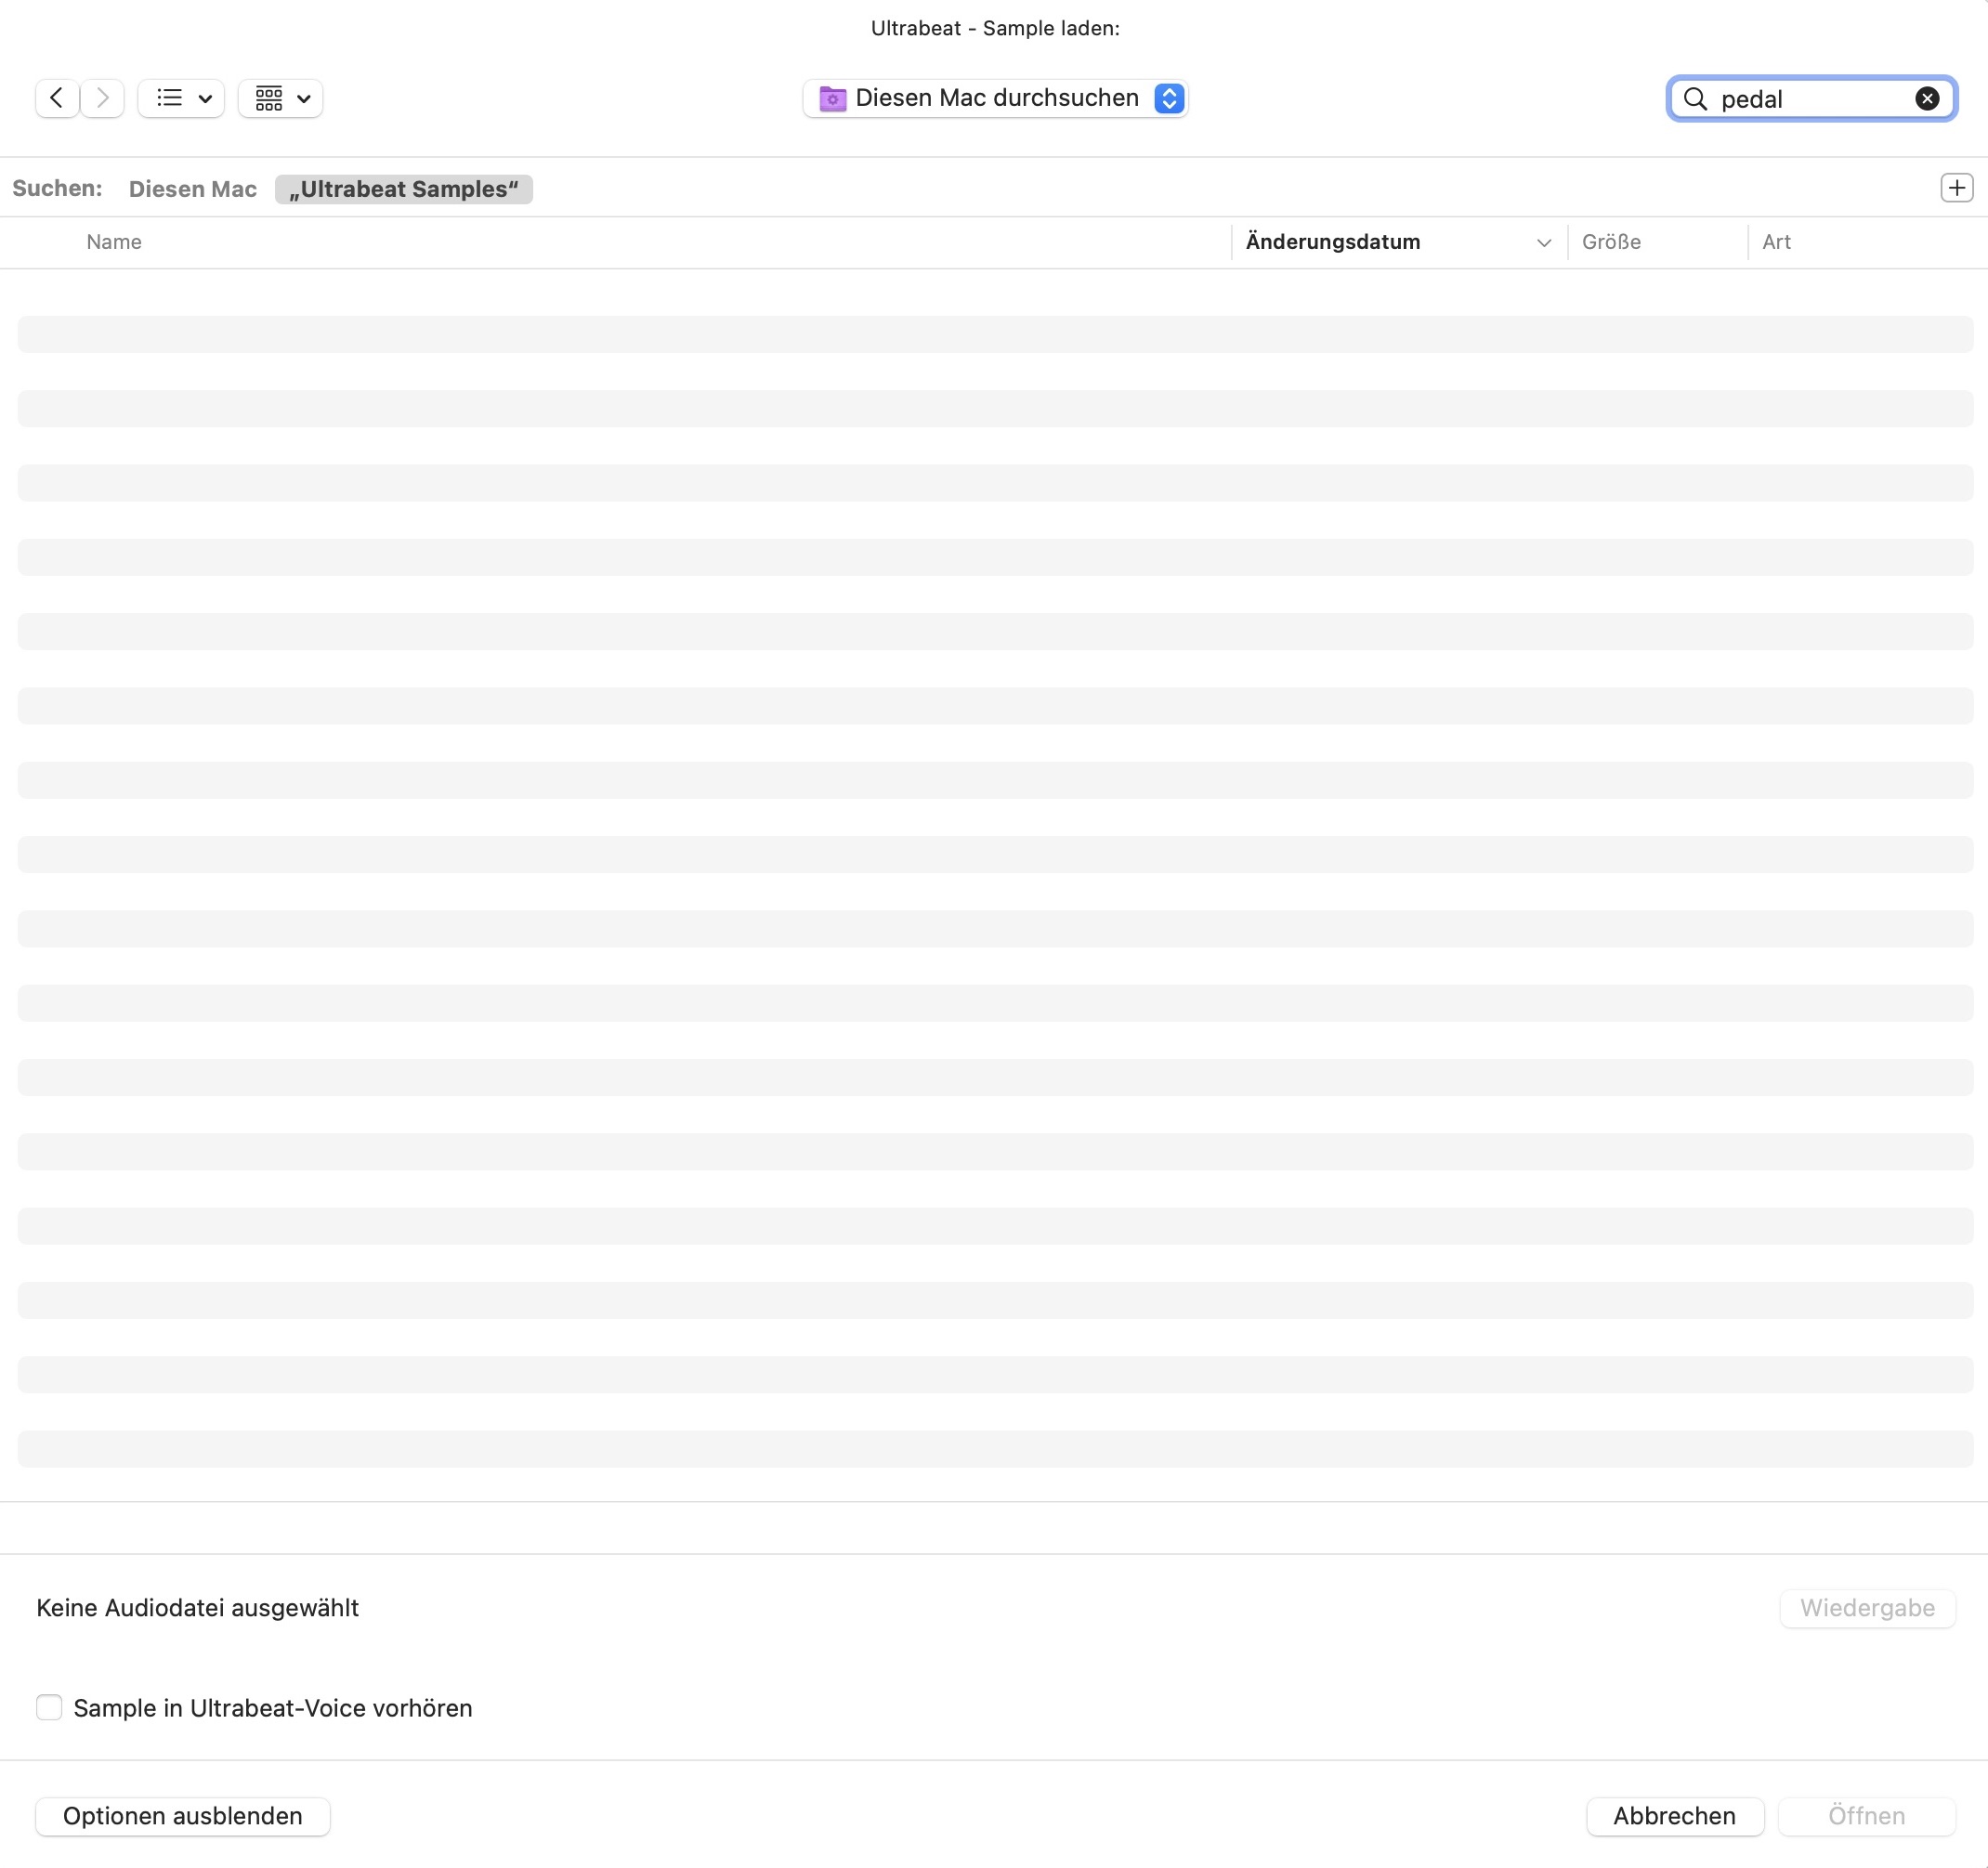Clear the search field with X icon

(x=1926, y=98)
